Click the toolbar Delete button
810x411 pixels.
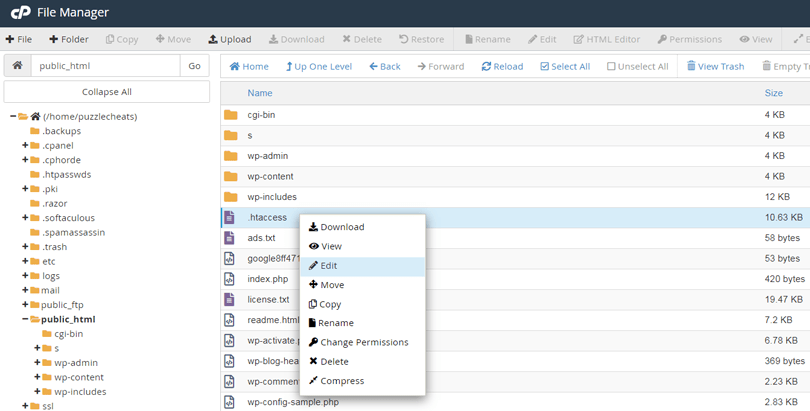point(362,39)
